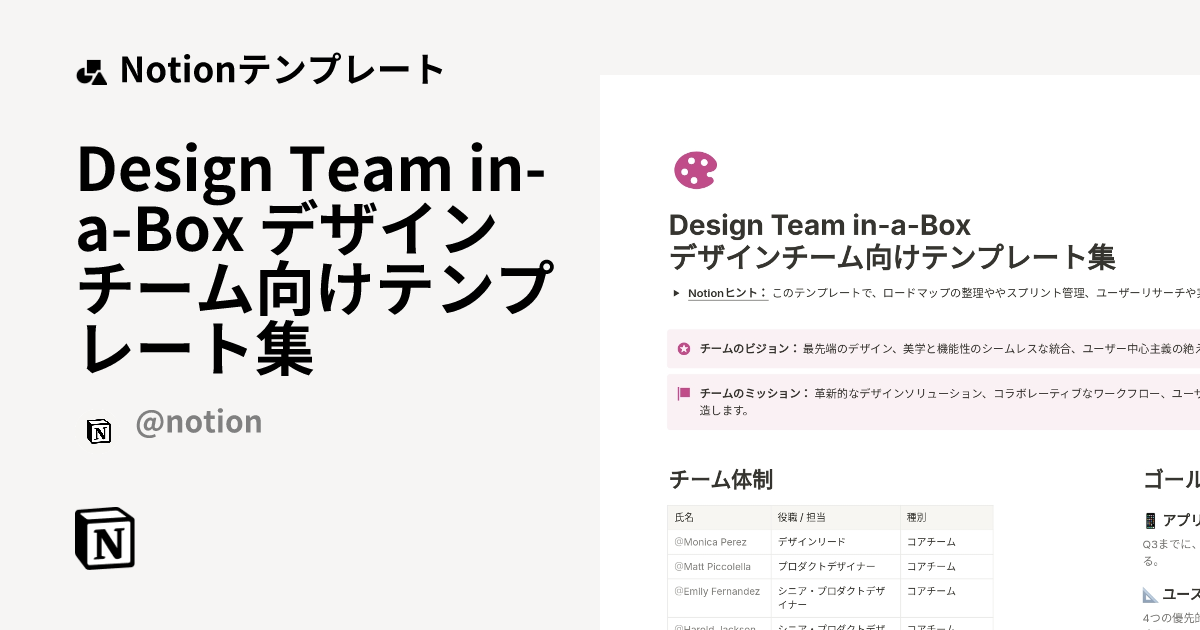Viewport: 1200px width, 630px height.
Task: Click the phone icon beside the アプリ goal
Action: point(1150,519)
